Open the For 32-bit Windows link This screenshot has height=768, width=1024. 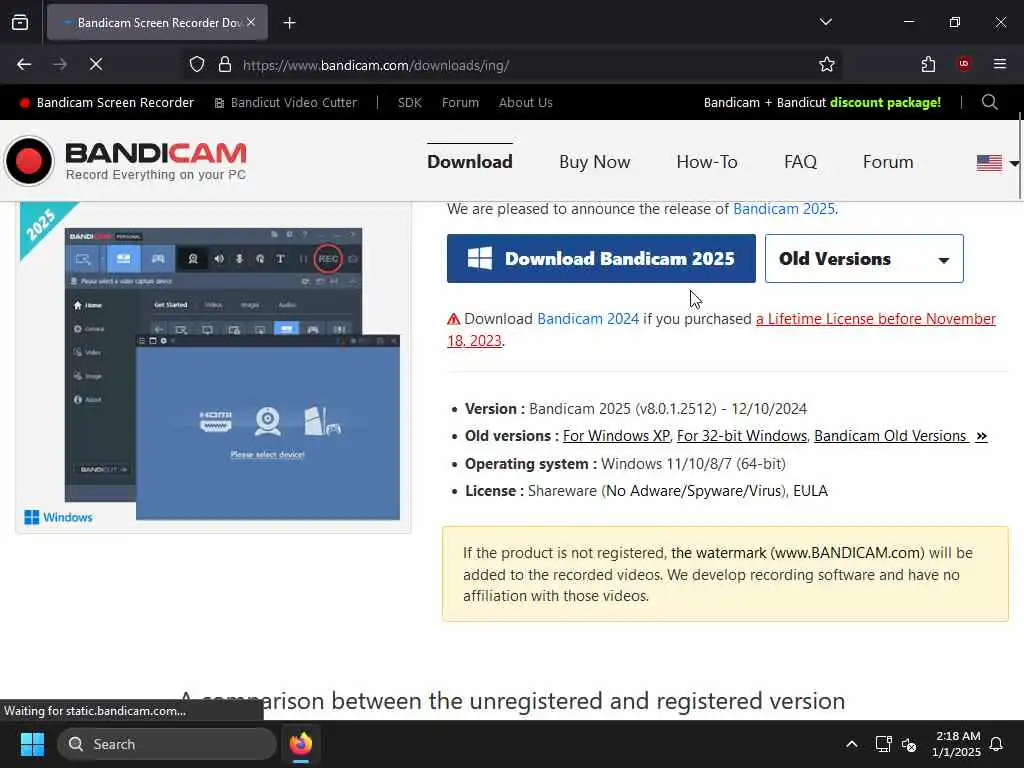742,436
